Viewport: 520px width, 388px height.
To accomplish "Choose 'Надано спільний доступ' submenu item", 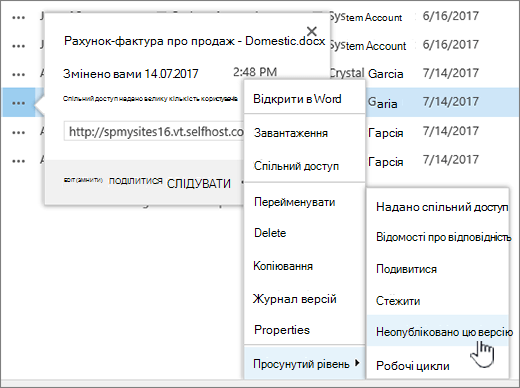I will 438,207.
